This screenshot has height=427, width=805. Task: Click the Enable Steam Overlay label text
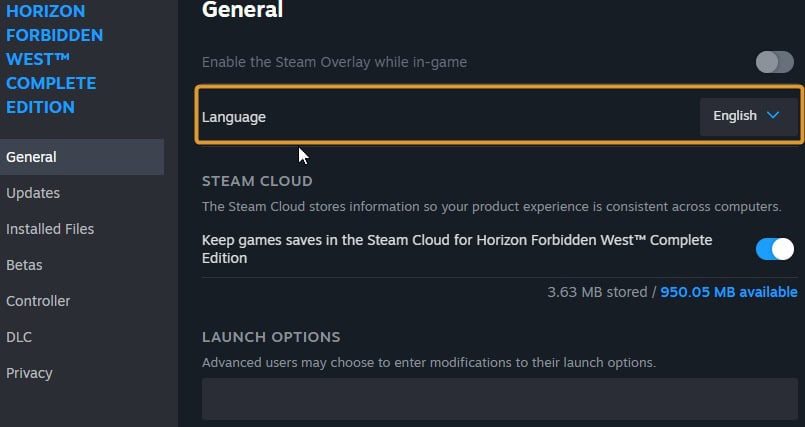coord(334,62)
